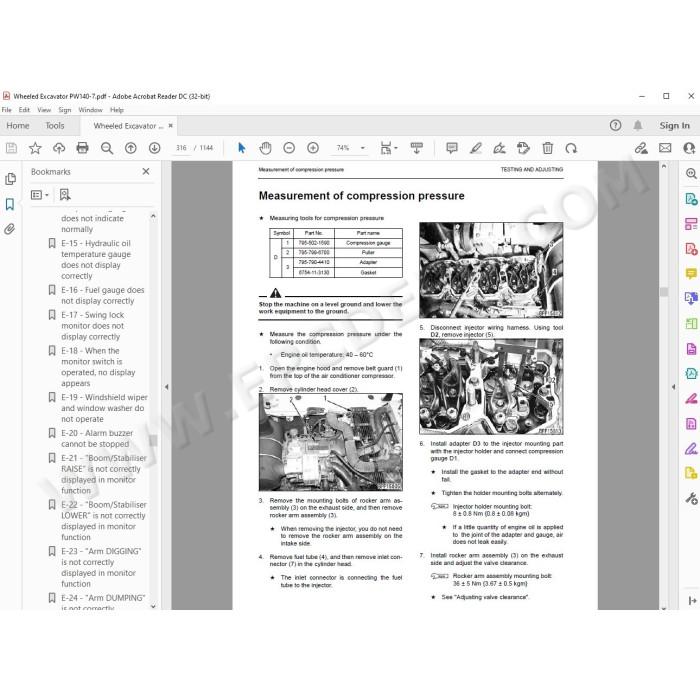Open the Sign menu
Viewport: 700px width, 700px height.
point(64,110)
